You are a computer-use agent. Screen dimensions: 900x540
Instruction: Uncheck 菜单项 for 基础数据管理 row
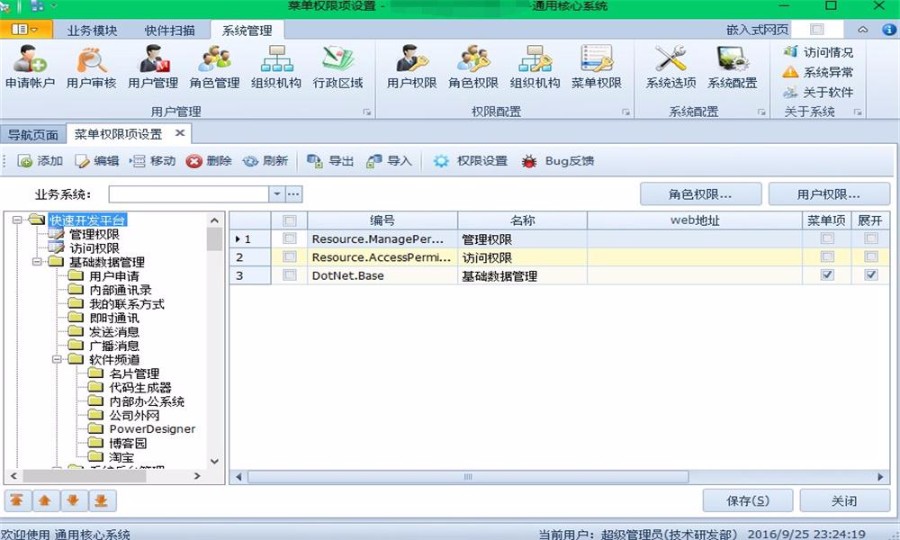(827, 275)
